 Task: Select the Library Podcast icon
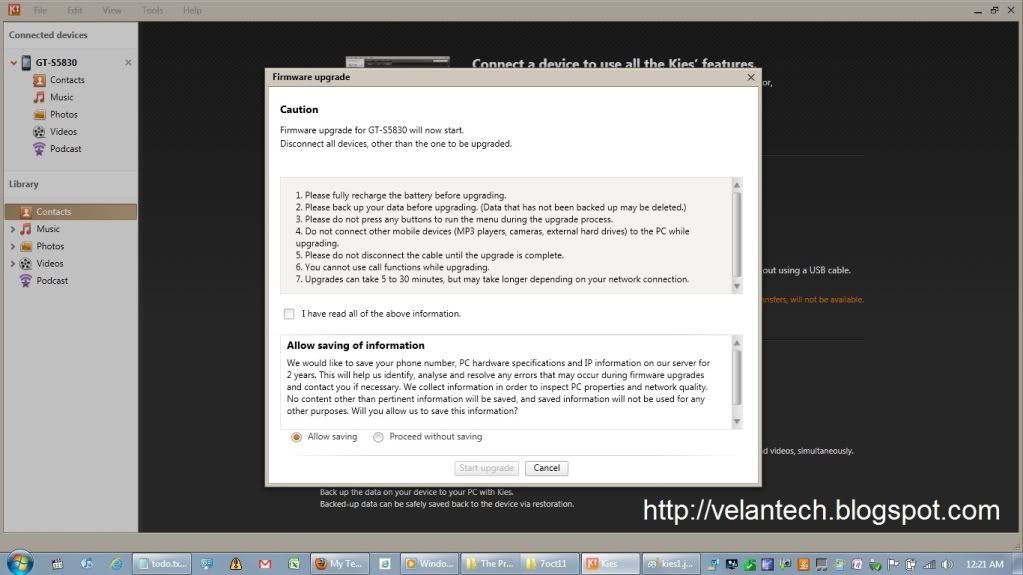pyautogui.click(x=25, y=281)
